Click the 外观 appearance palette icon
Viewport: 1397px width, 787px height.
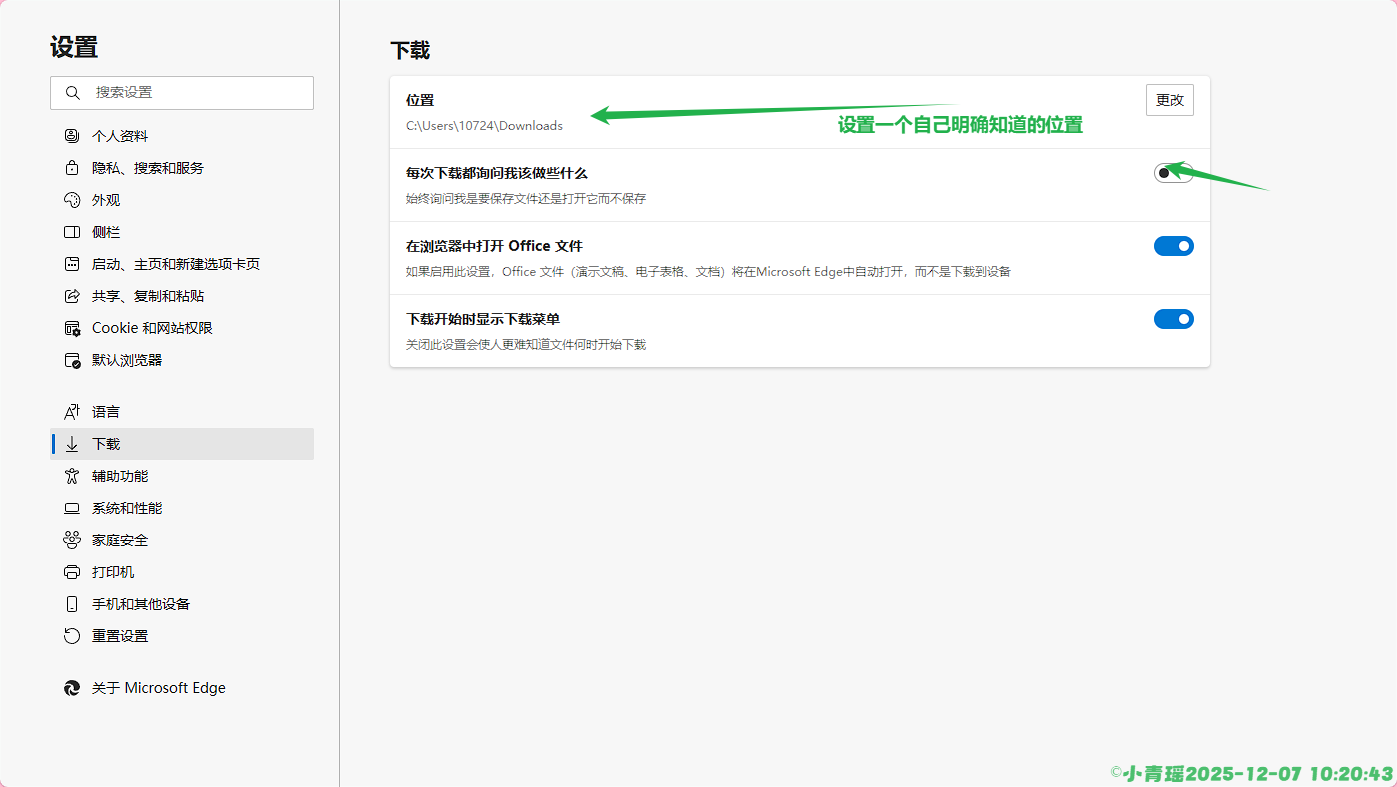click(72, 200)
